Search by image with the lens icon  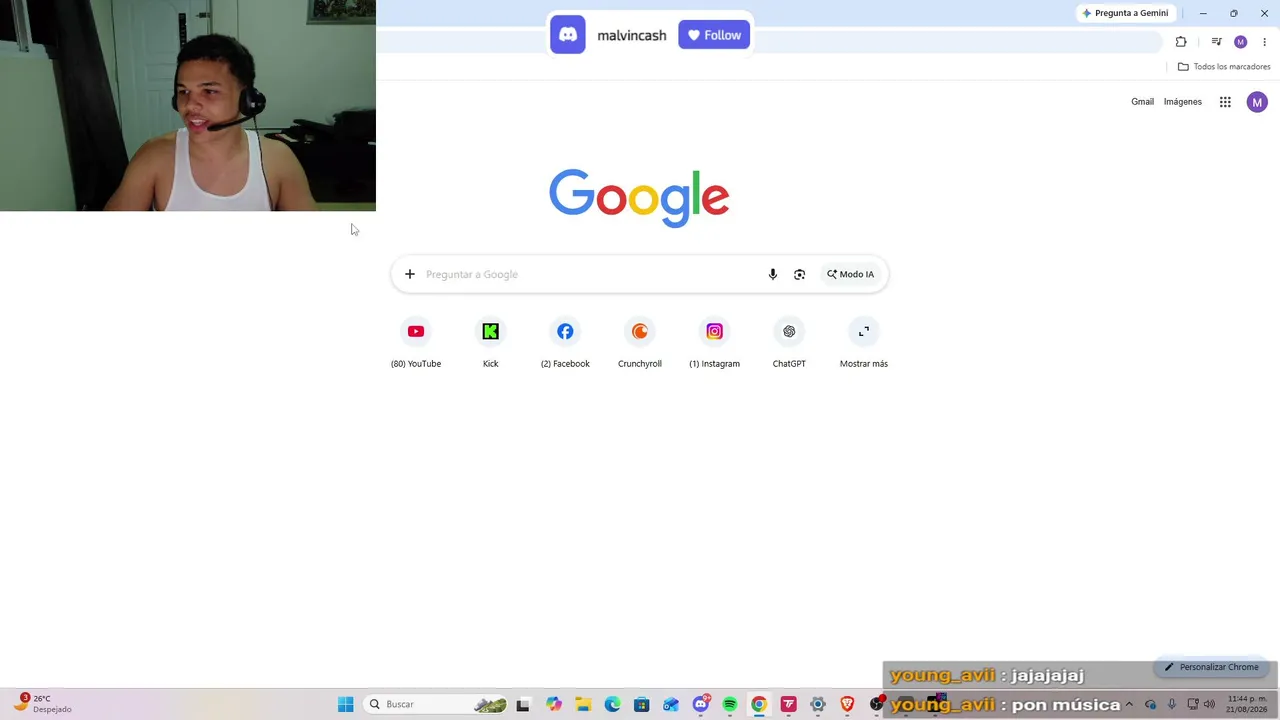point(799,274)
